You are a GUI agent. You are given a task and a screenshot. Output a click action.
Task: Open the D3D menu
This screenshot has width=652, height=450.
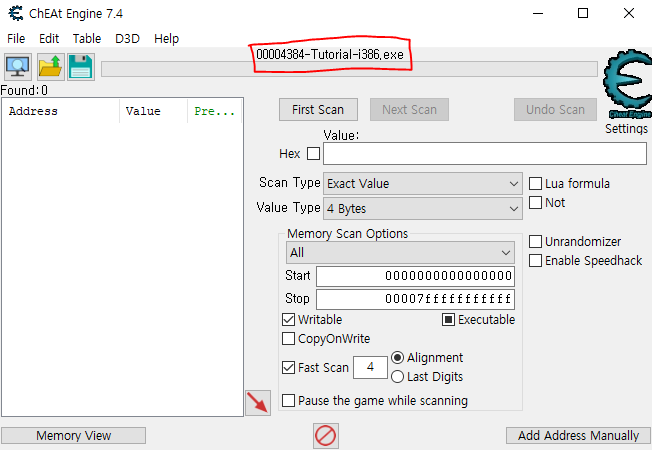(x=127, y=39)
